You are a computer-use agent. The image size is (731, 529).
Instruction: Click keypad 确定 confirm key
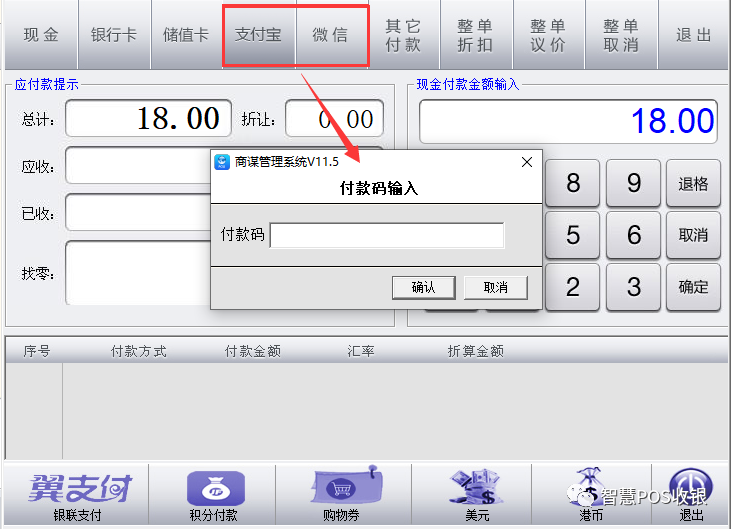[693, 287]
